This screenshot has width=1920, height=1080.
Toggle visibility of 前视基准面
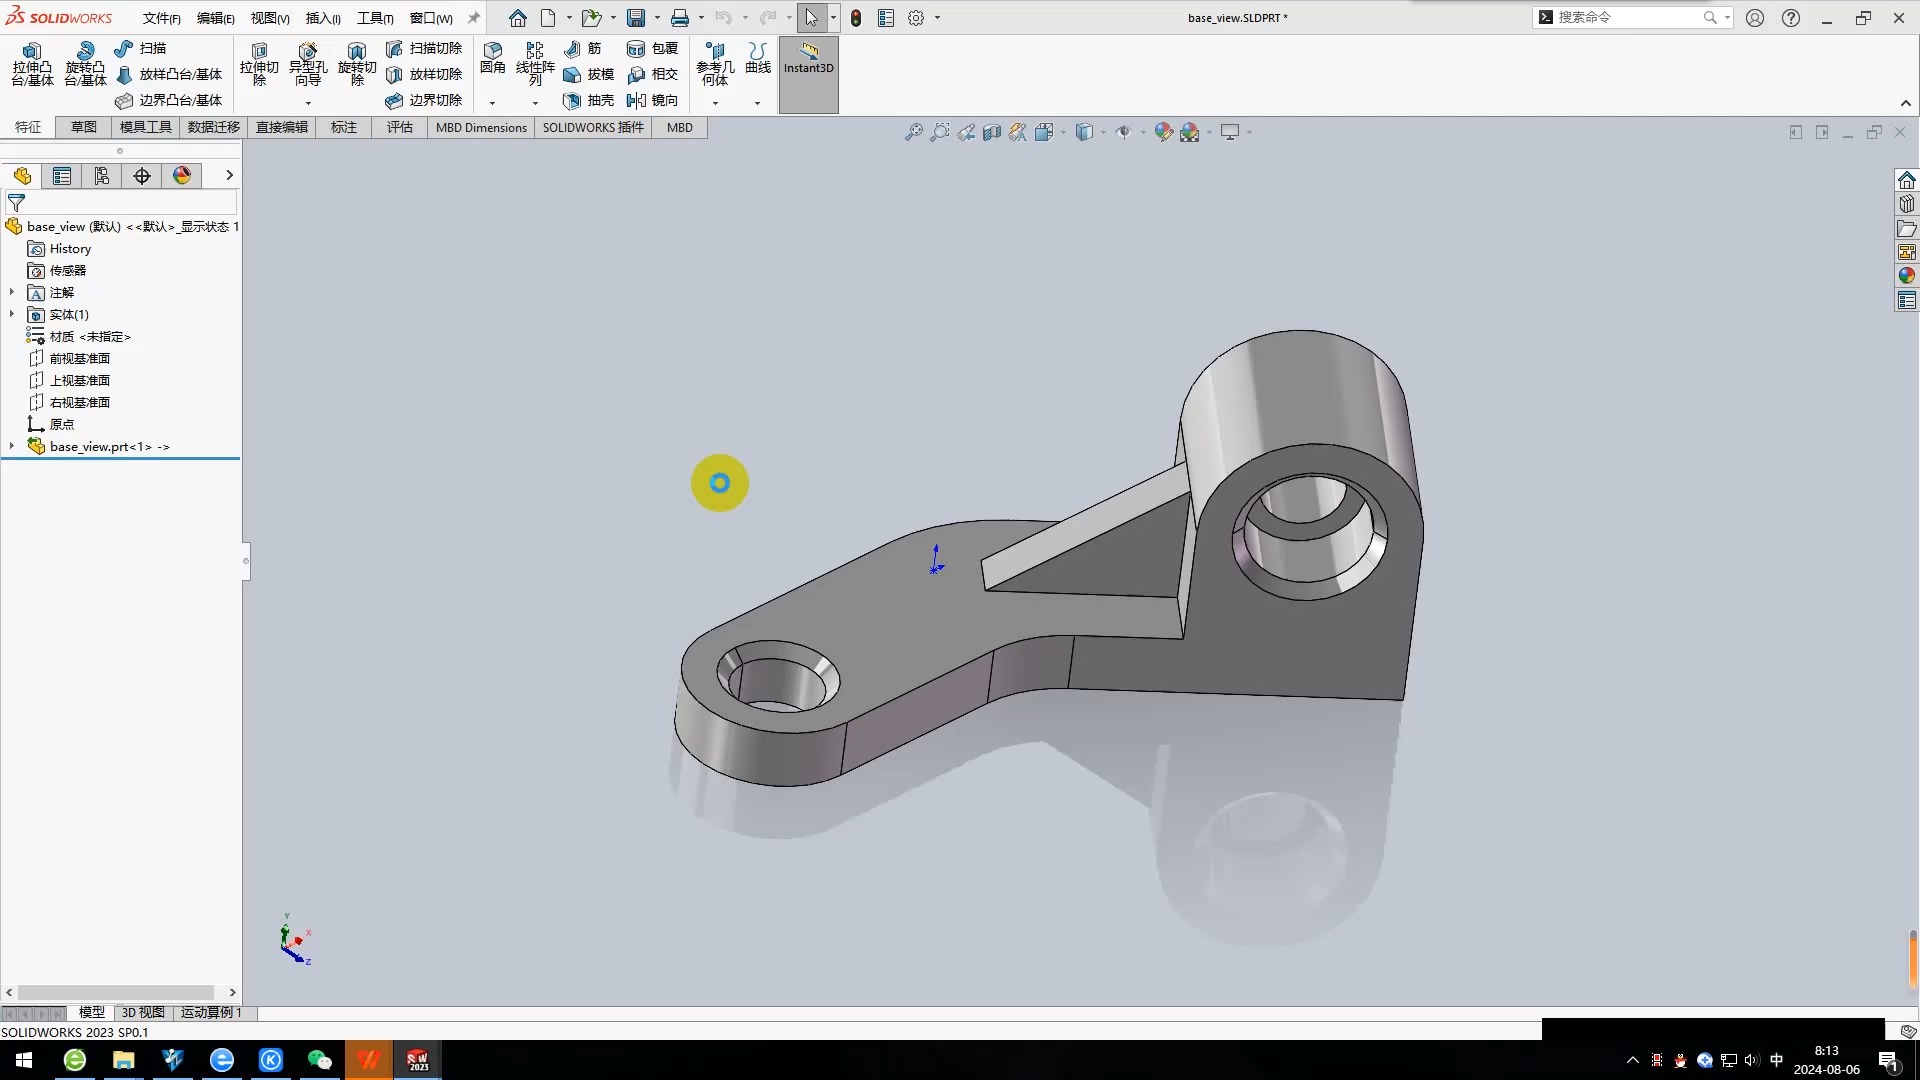click(x=79, y=357)
